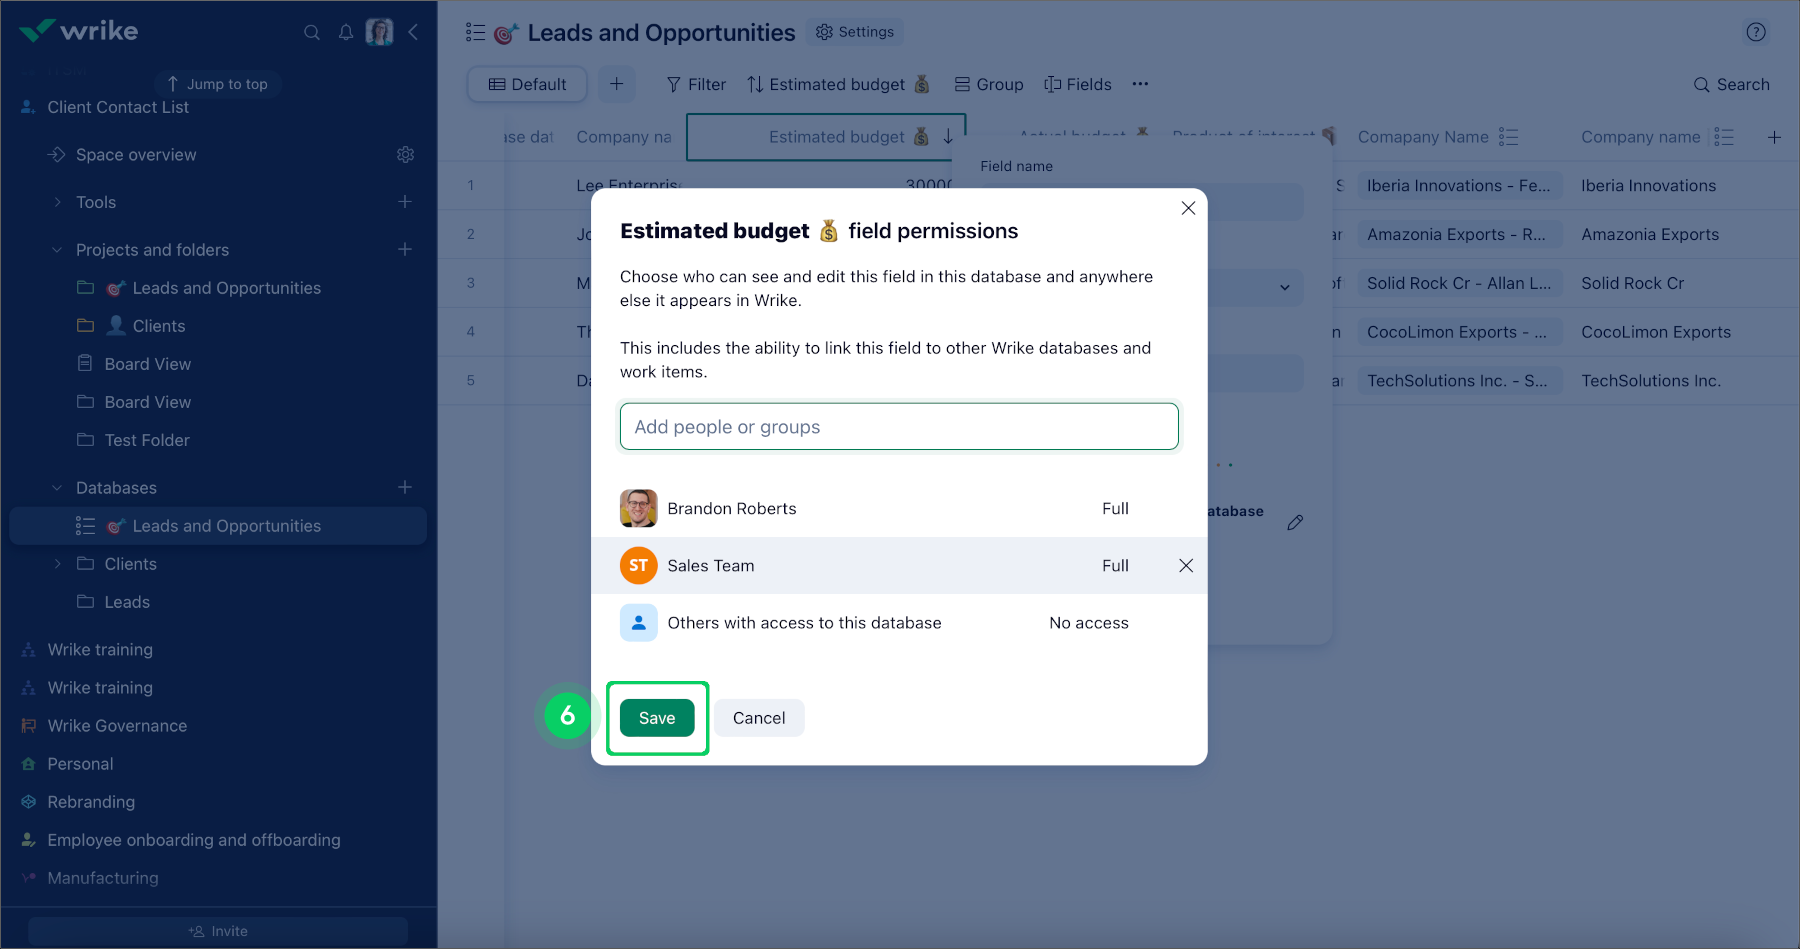Open Leads and Opportunities under Projects and folders
Image resolution: width=1800 pixels, height=949 pixels.
tap(227, 288)
